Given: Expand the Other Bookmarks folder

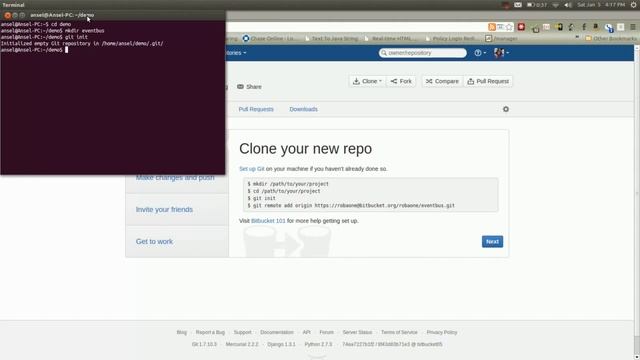Looking at the screenshot, I should (611, 38).
